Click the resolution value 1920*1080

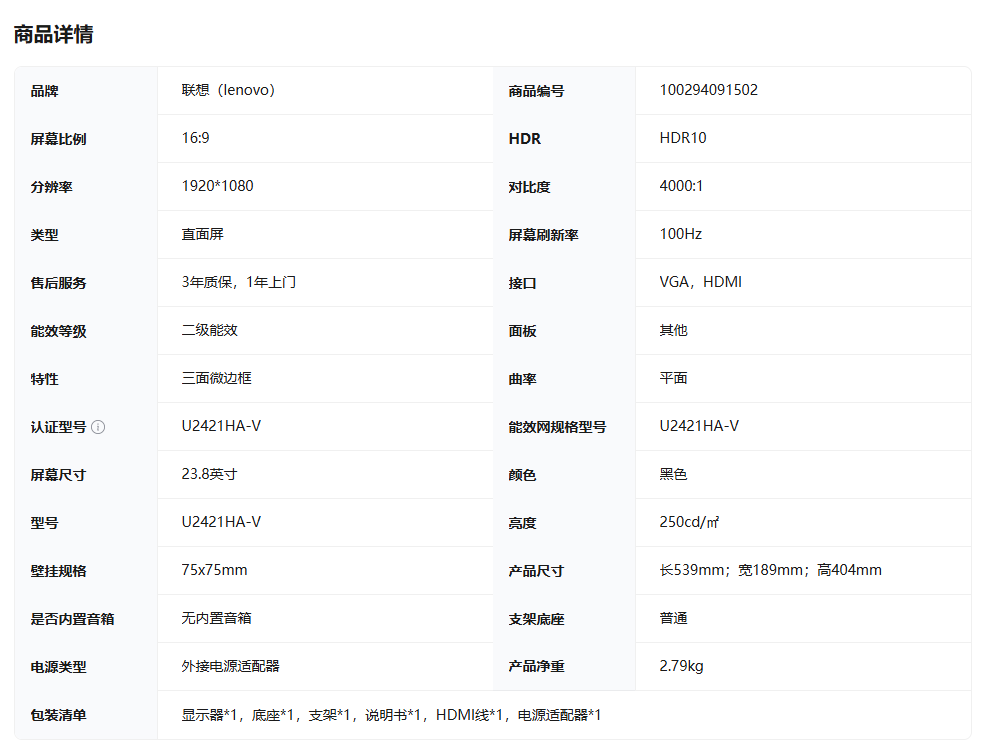(216, 187)
